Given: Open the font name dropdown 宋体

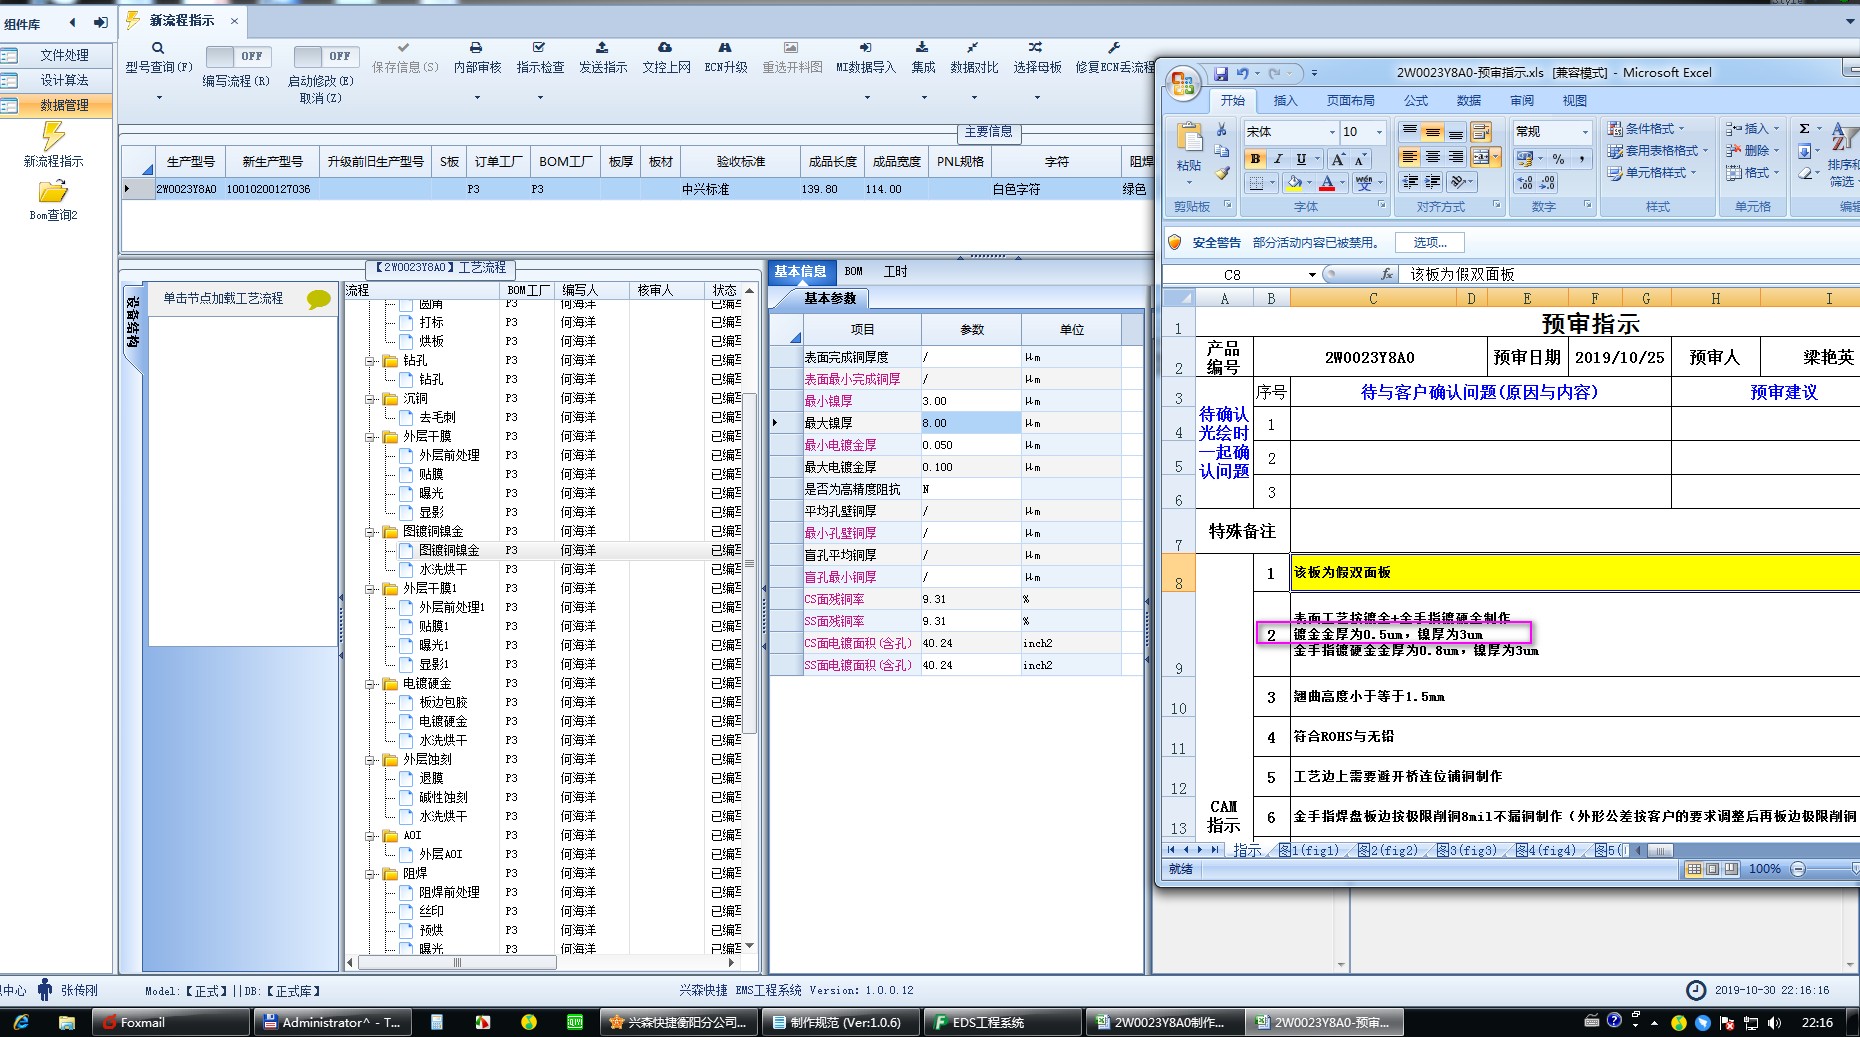Looking at the screenshot, I should click(1331, 132).
